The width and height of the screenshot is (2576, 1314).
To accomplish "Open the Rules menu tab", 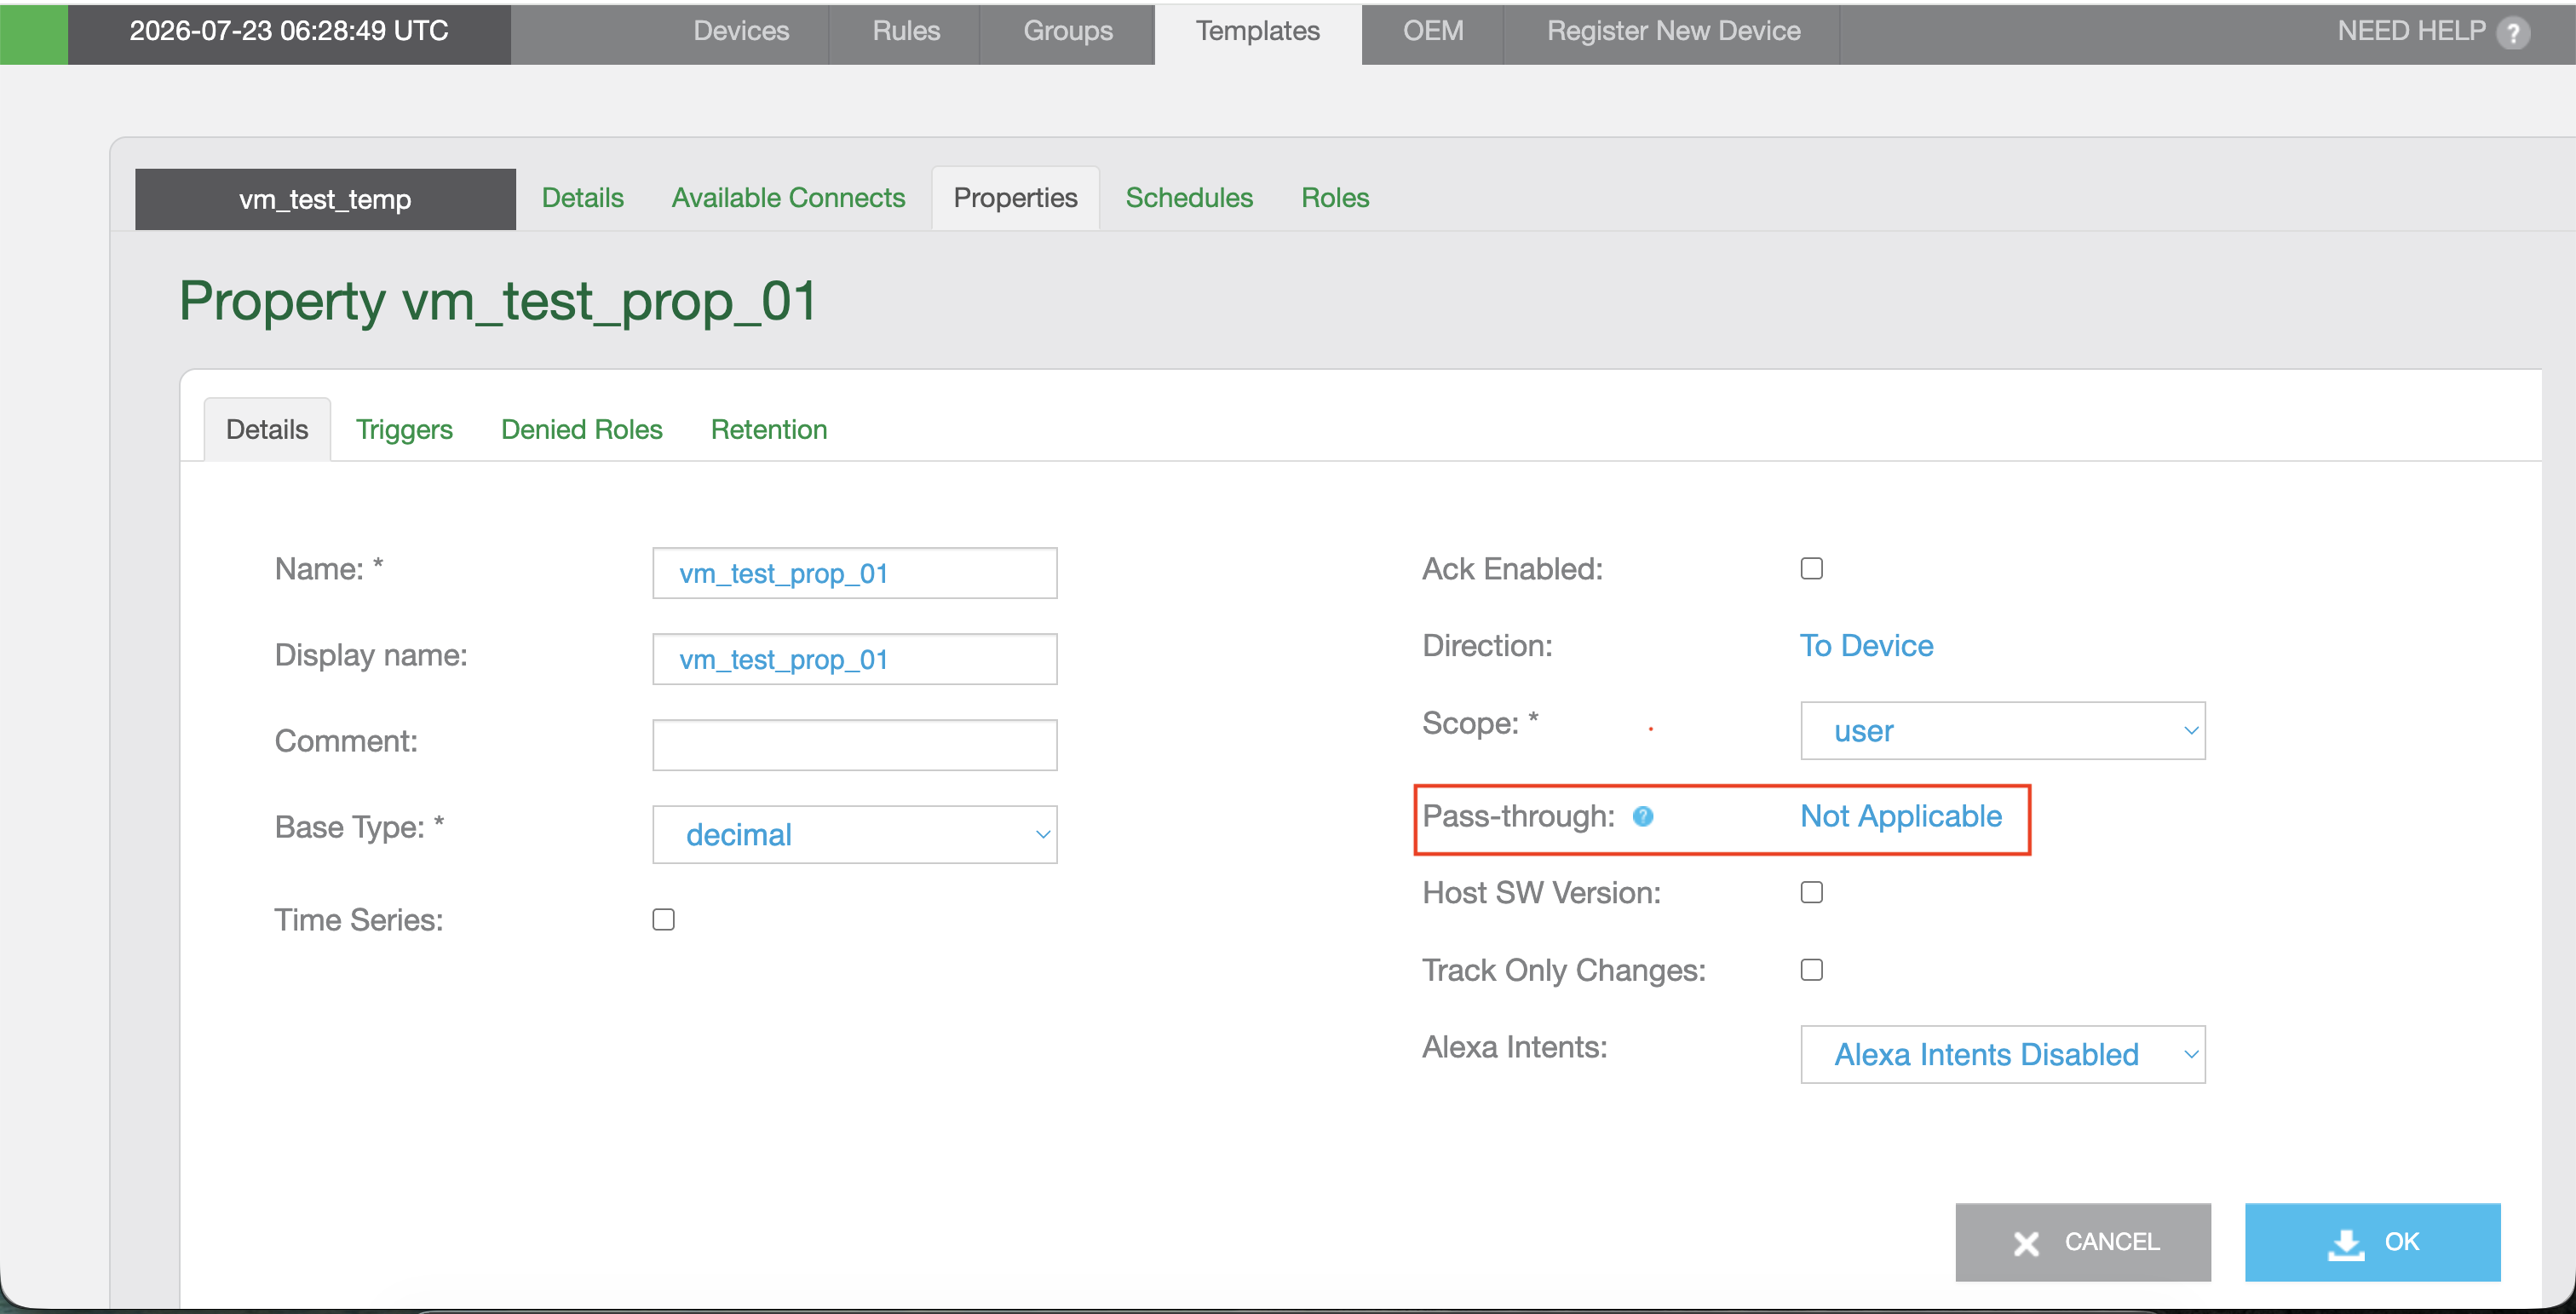I will [x=906, y=32].
